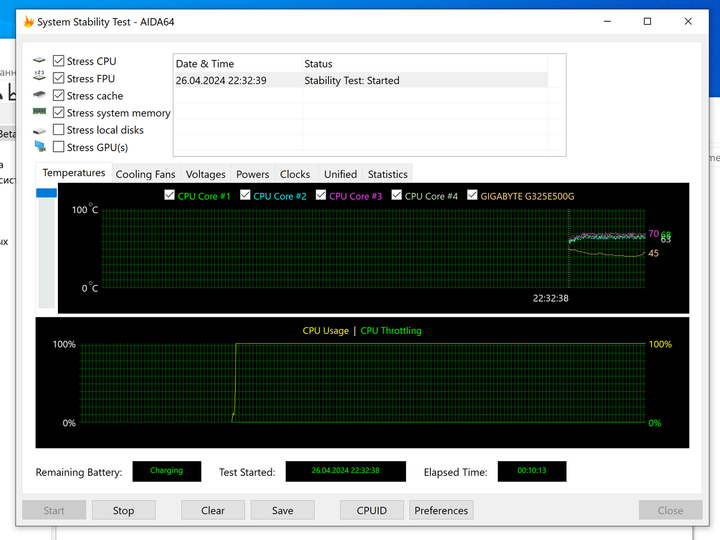Click the disabled Start button

(54, 510)
